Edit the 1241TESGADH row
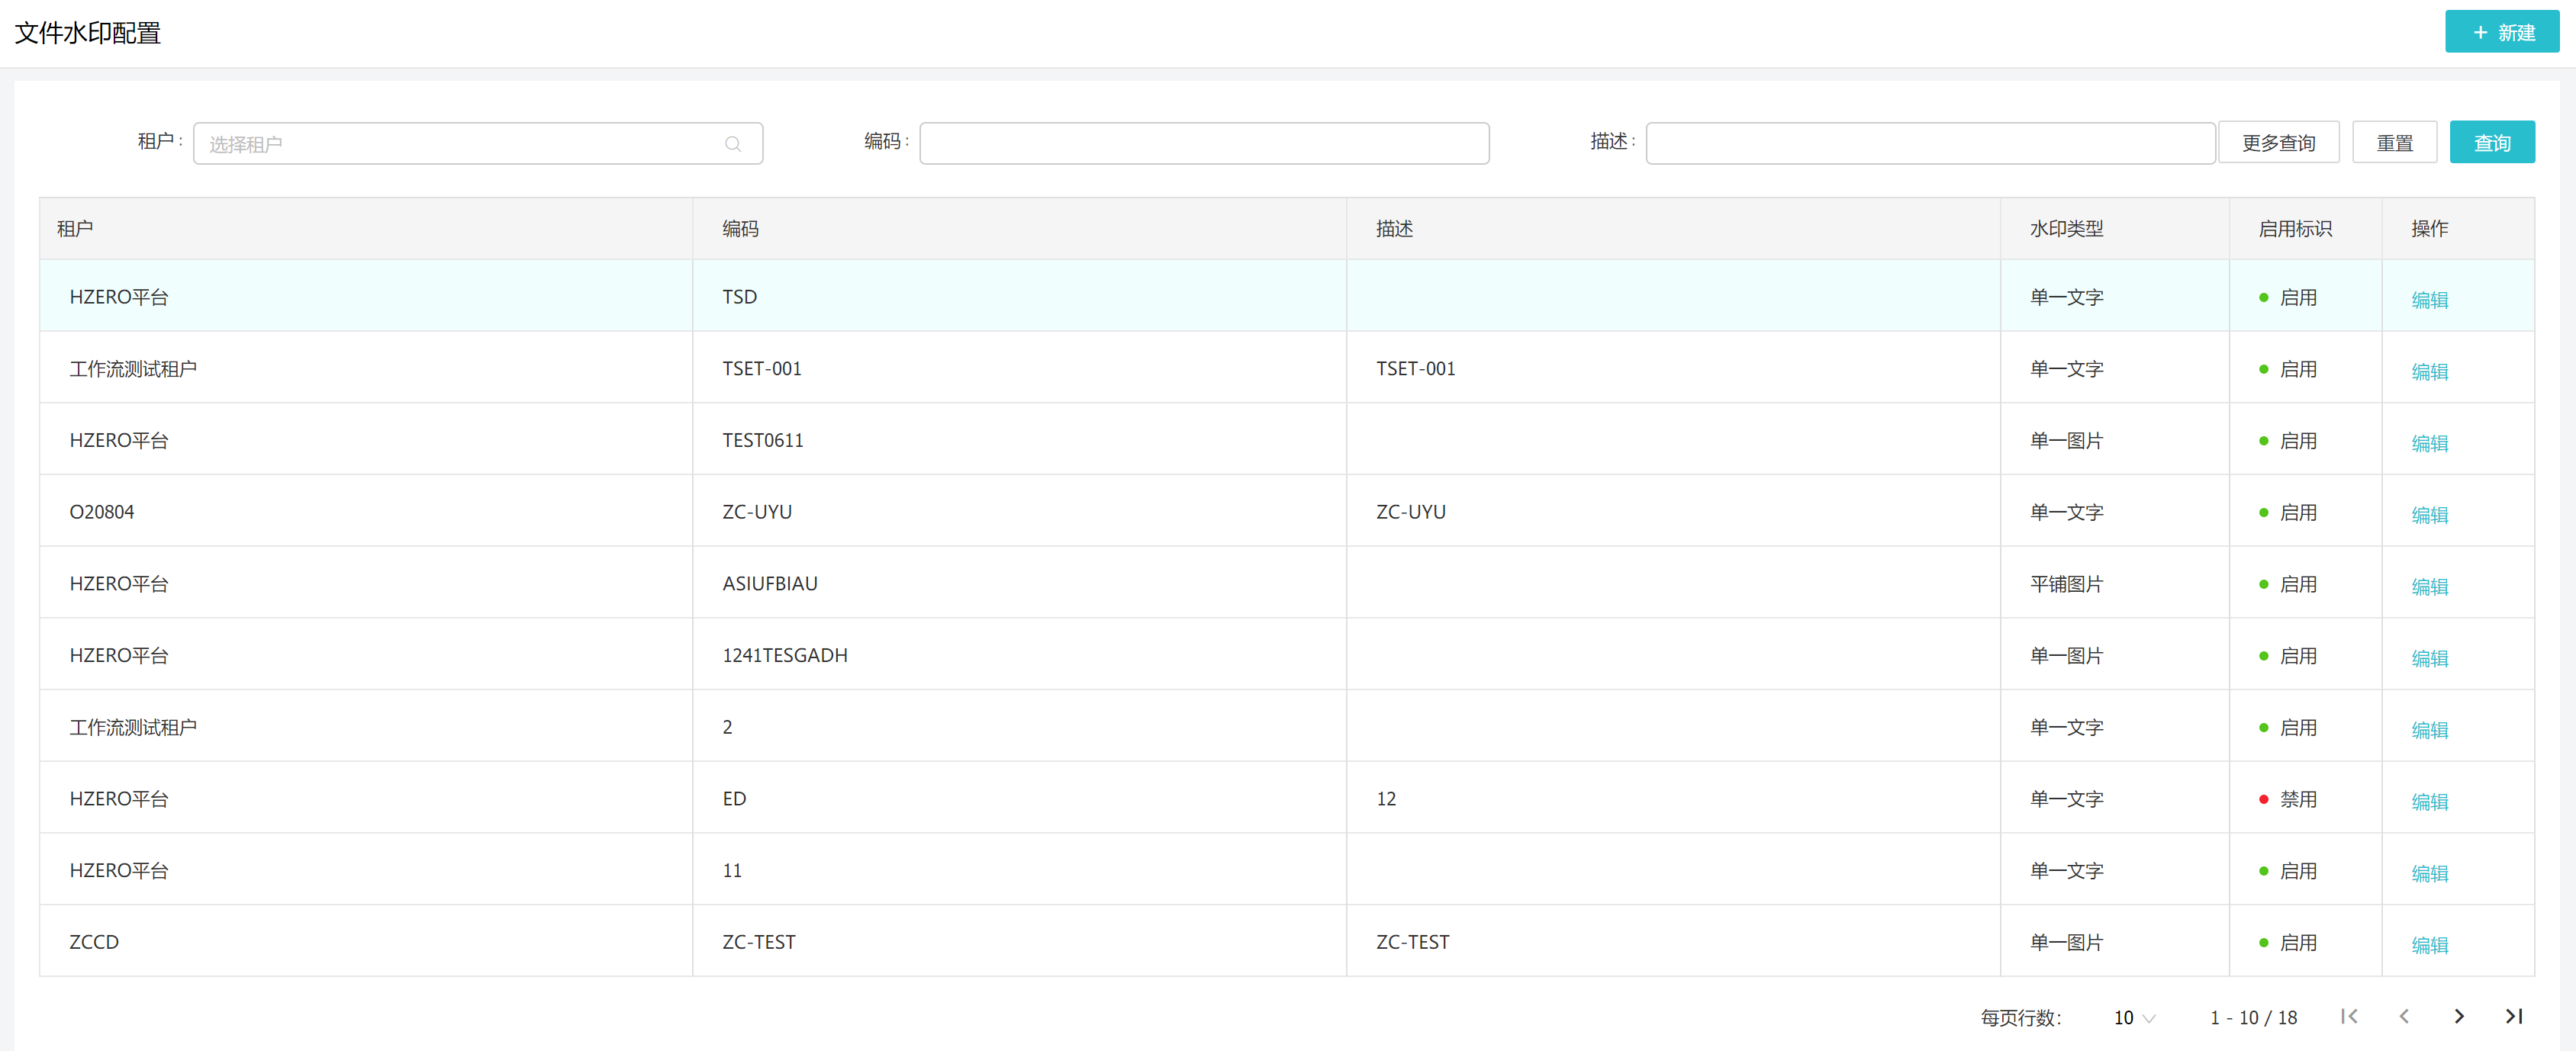The image size is (2576, 1051). (2429, 658)
